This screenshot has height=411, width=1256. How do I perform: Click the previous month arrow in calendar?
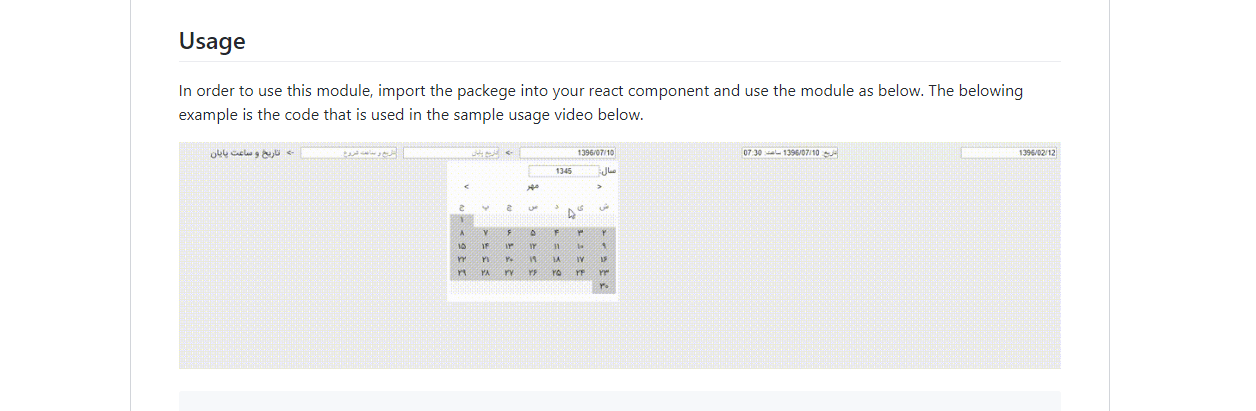coord(598,186)
